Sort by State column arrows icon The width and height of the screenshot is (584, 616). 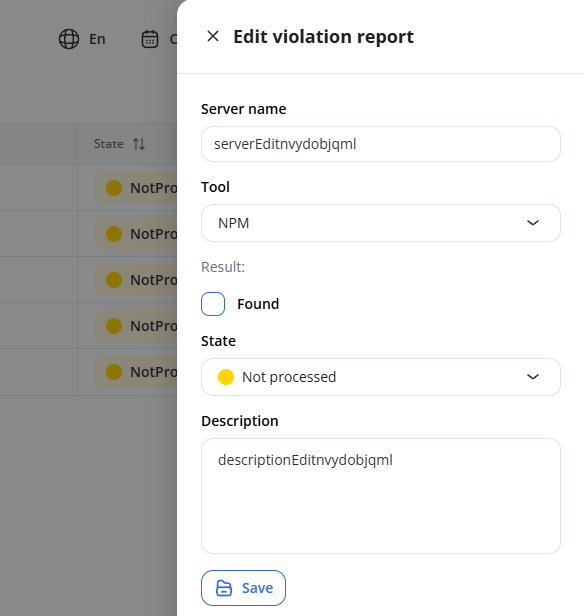(139, 144)
